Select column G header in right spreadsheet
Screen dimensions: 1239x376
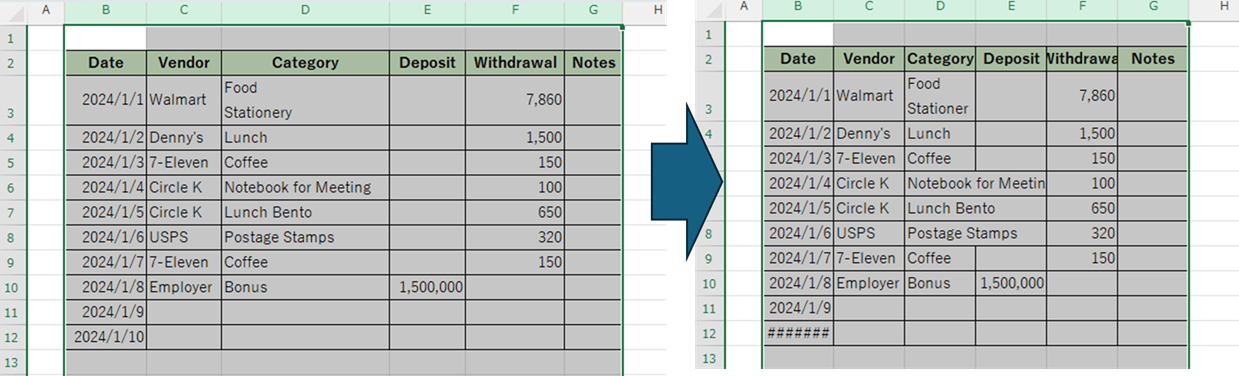pos(1153,8)
